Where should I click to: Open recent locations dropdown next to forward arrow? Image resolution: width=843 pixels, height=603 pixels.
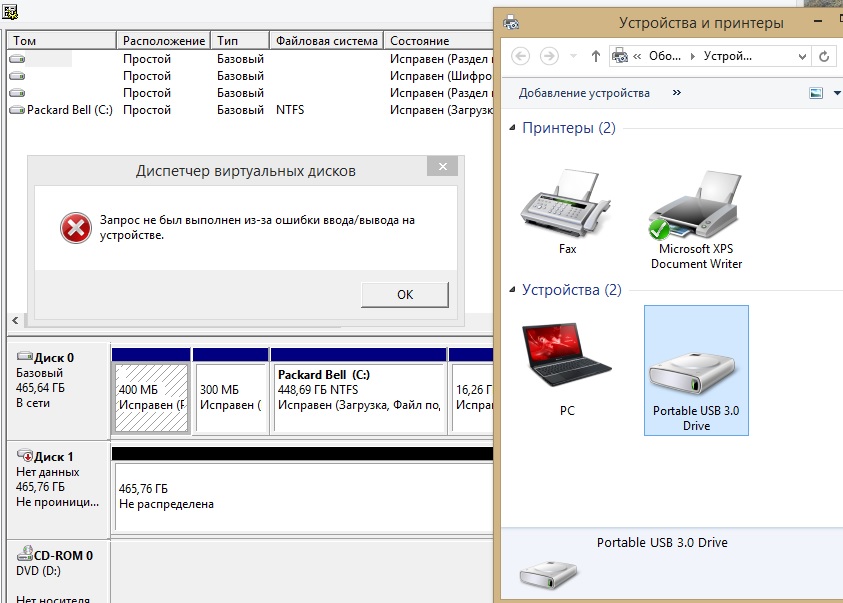click(x=573, y=56)
